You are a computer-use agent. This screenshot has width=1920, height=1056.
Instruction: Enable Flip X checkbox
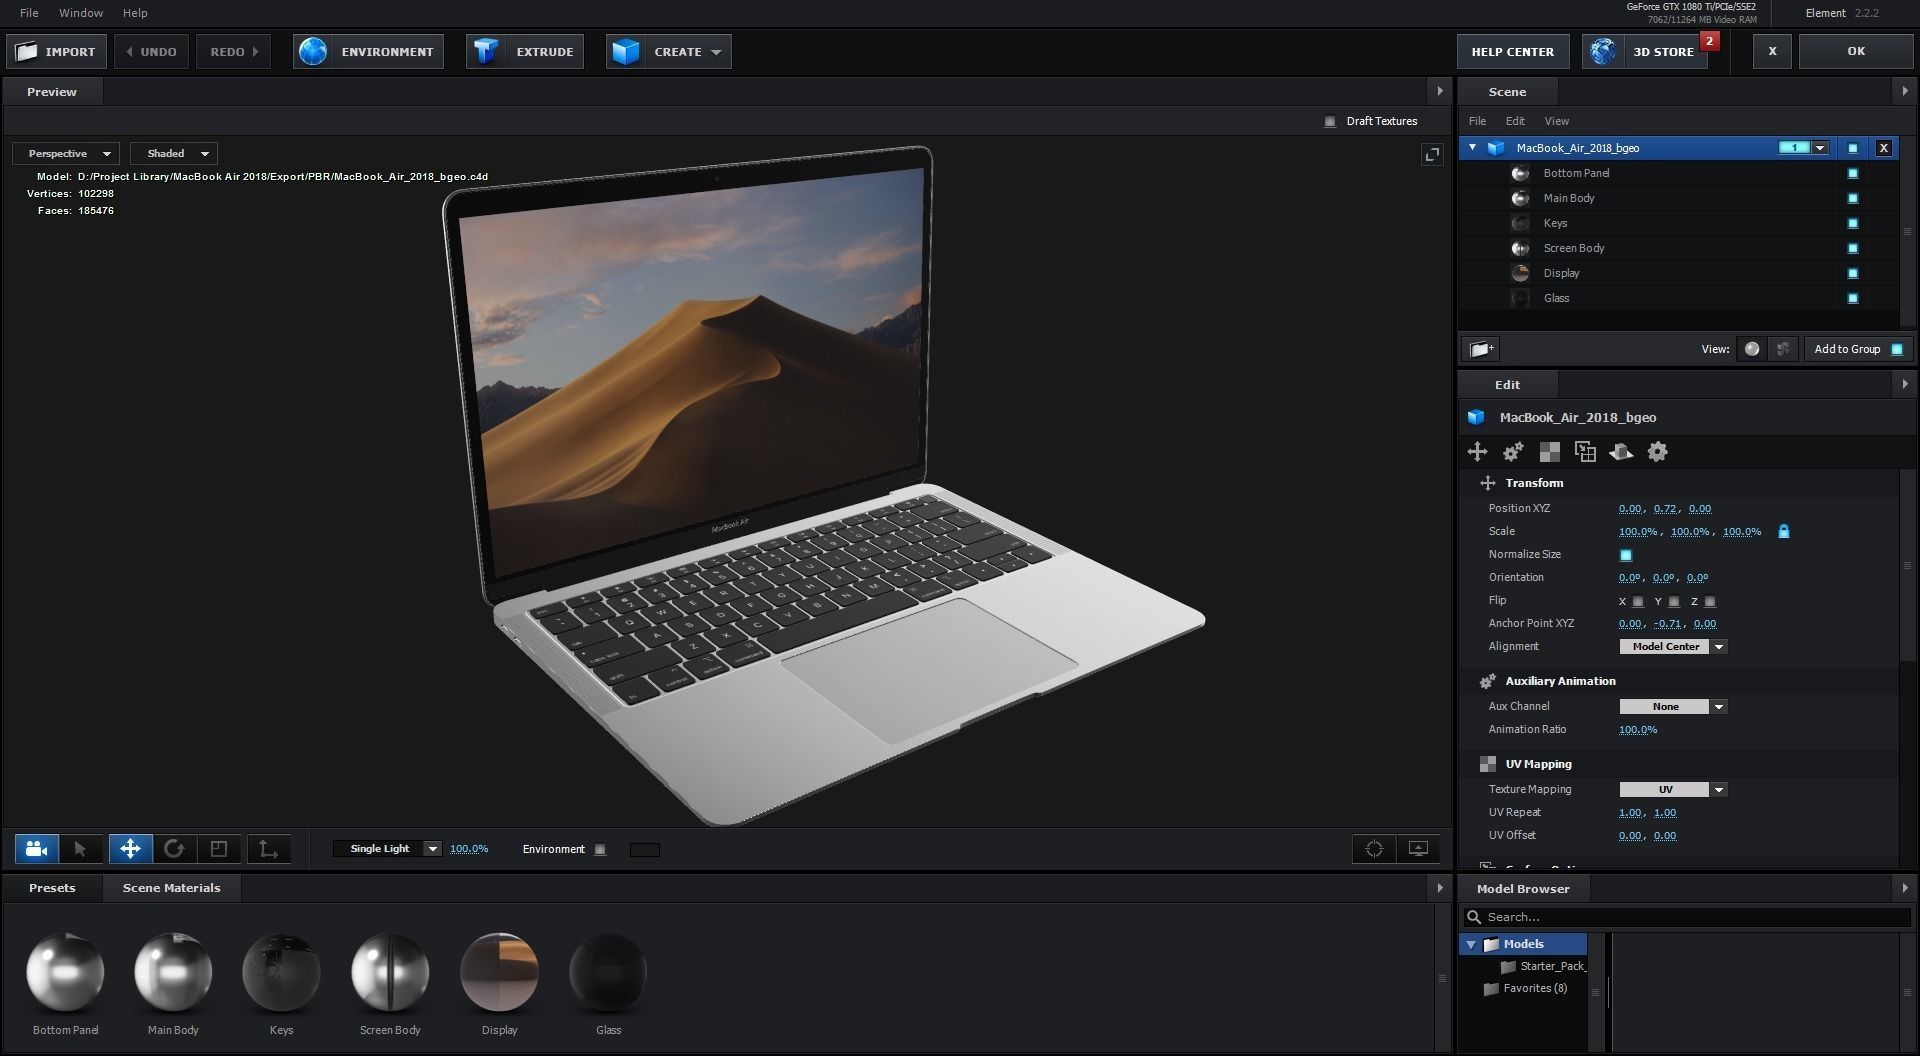(1637, 601)
